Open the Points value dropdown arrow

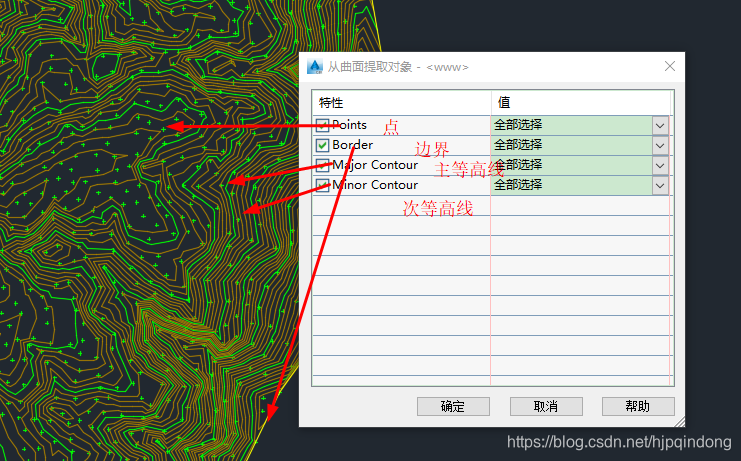pyautogui.click(x=660, y=126)
